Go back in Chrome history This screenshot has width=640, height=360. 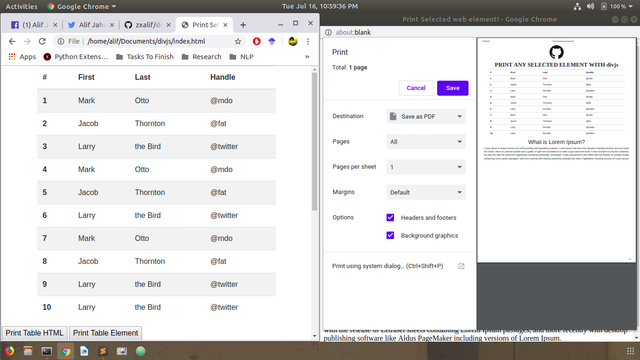coord(12,41)
